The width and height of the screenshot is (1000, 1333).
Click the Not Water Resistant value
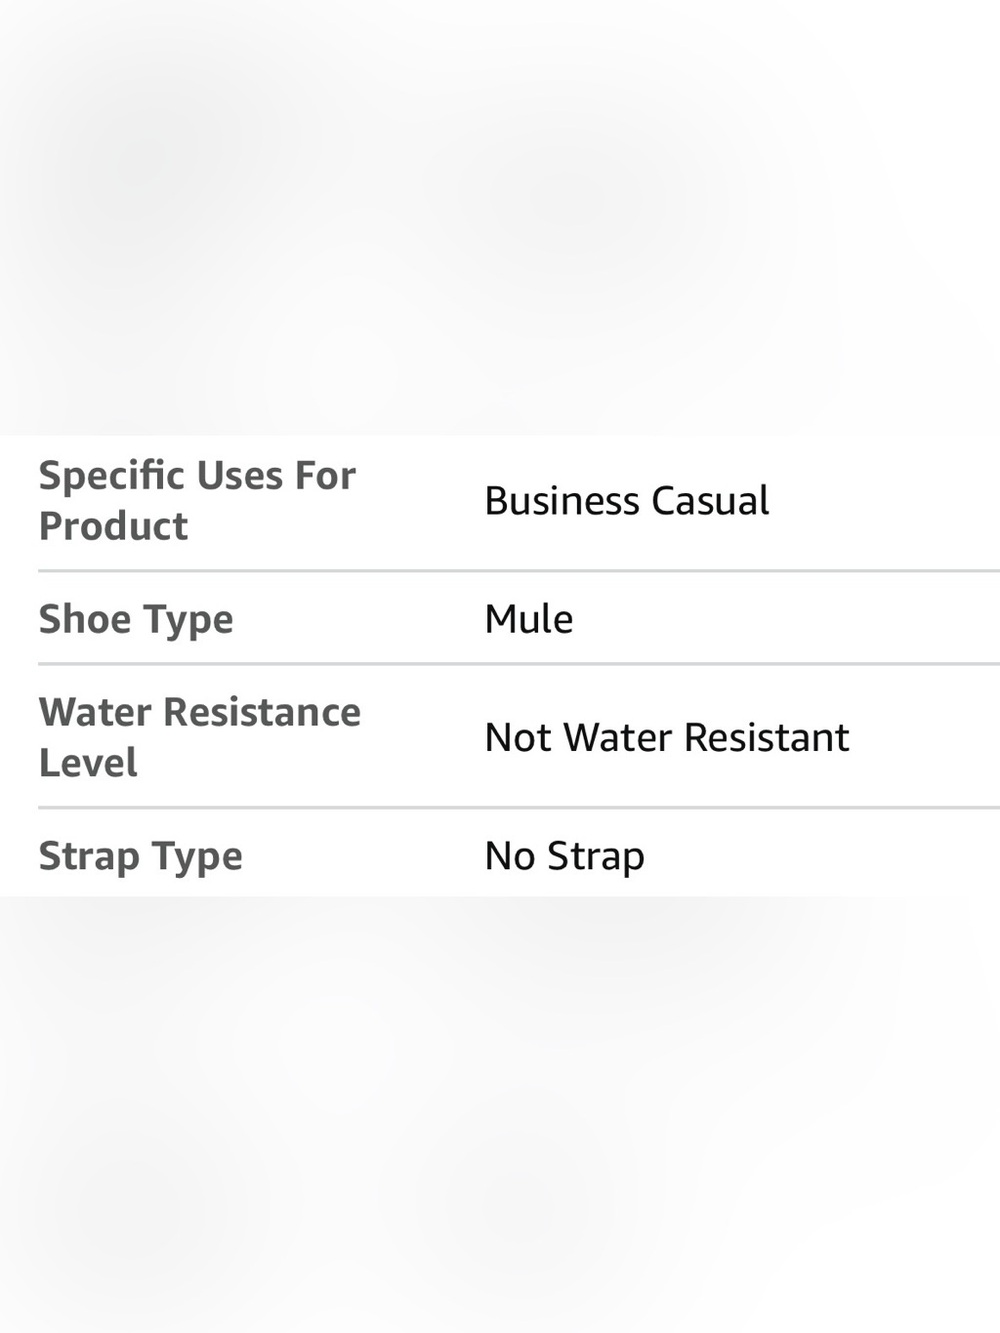[x=667, y=738]
